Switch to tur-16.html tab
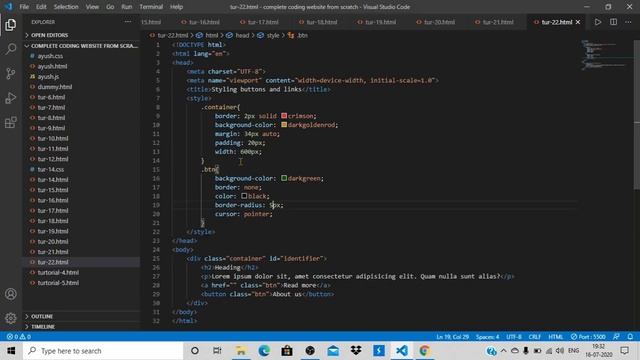 point(204,22)
